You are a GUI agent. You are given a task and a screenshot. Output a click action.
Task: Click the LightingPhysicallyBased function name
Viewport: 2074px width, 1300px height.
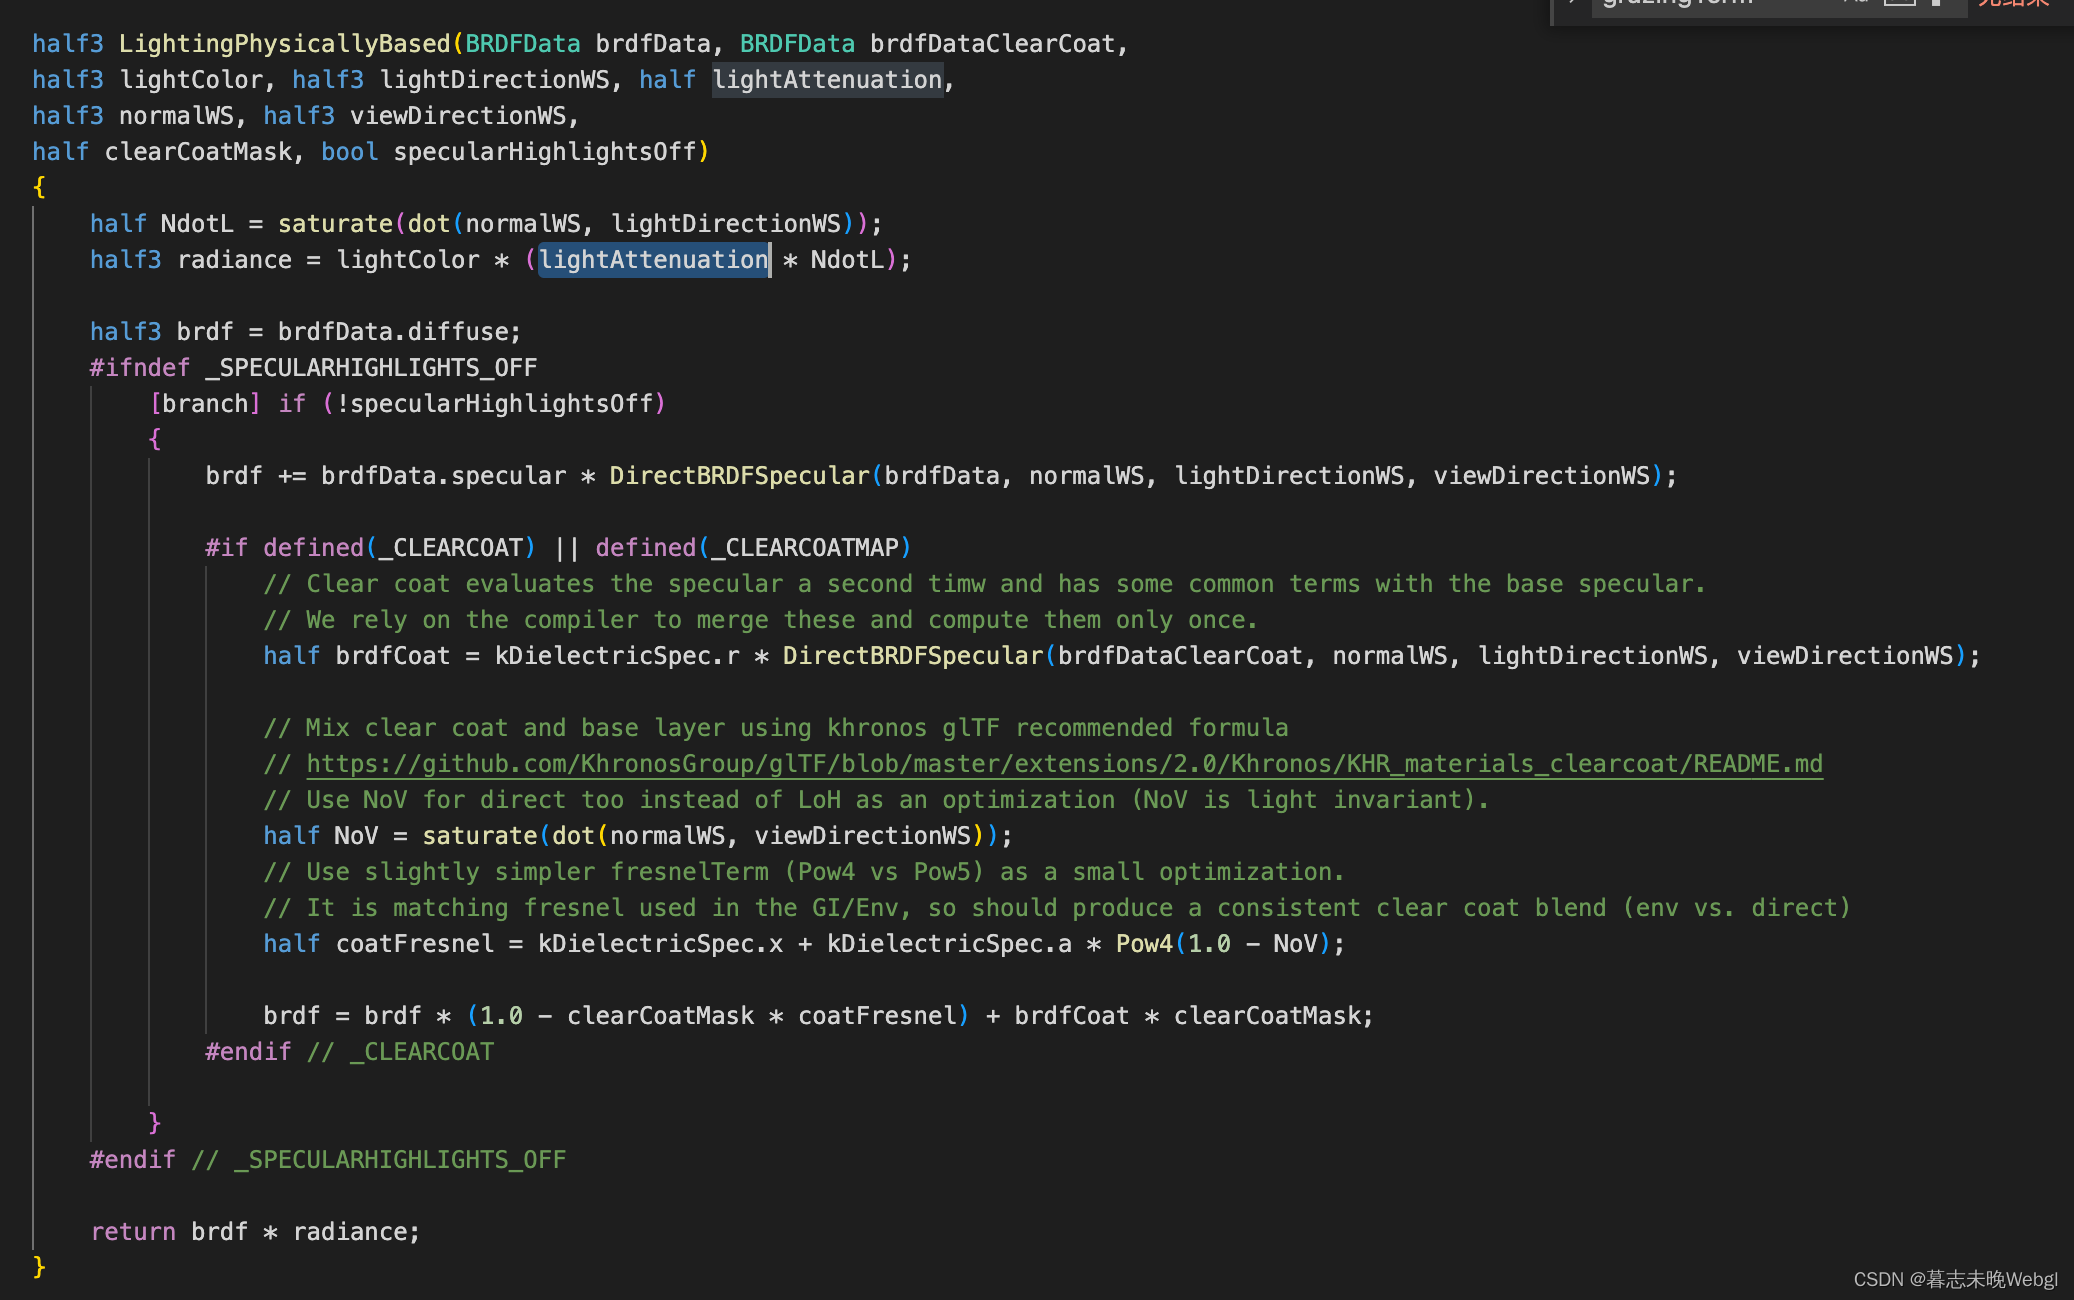(x=284, y=44)
